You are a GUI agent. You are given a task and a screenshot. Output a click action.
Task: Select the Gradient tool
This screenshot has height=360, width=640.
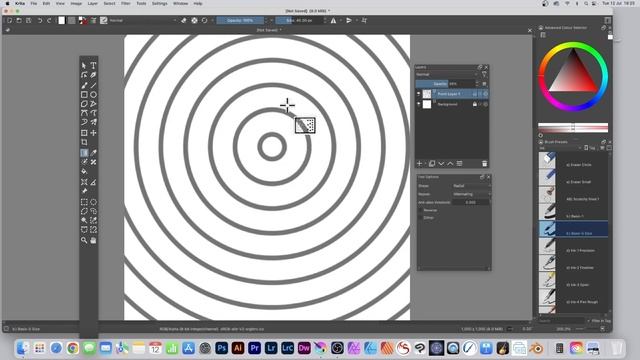coord(84,153)
